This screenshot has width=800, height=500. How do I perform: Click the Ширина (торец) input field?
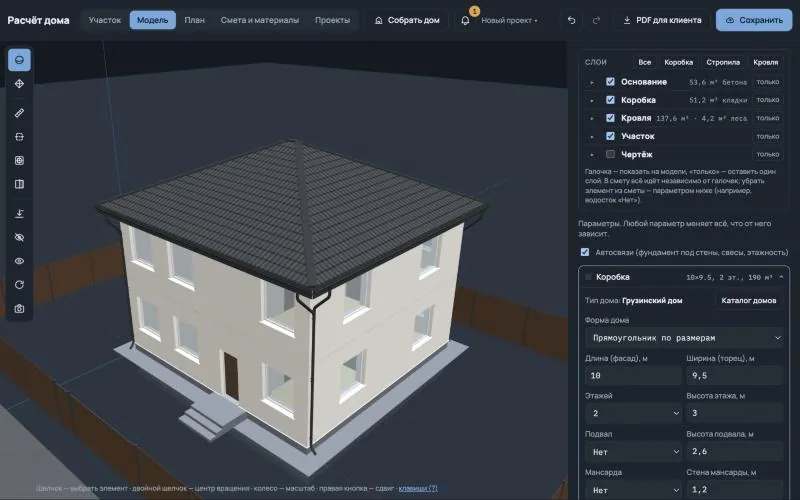tap(734, 376)
